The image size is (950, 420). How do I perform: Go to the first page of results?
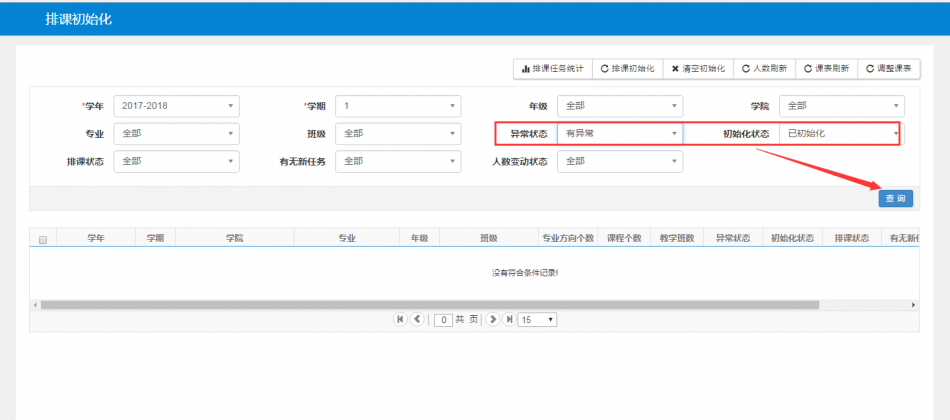pos(401,319)
